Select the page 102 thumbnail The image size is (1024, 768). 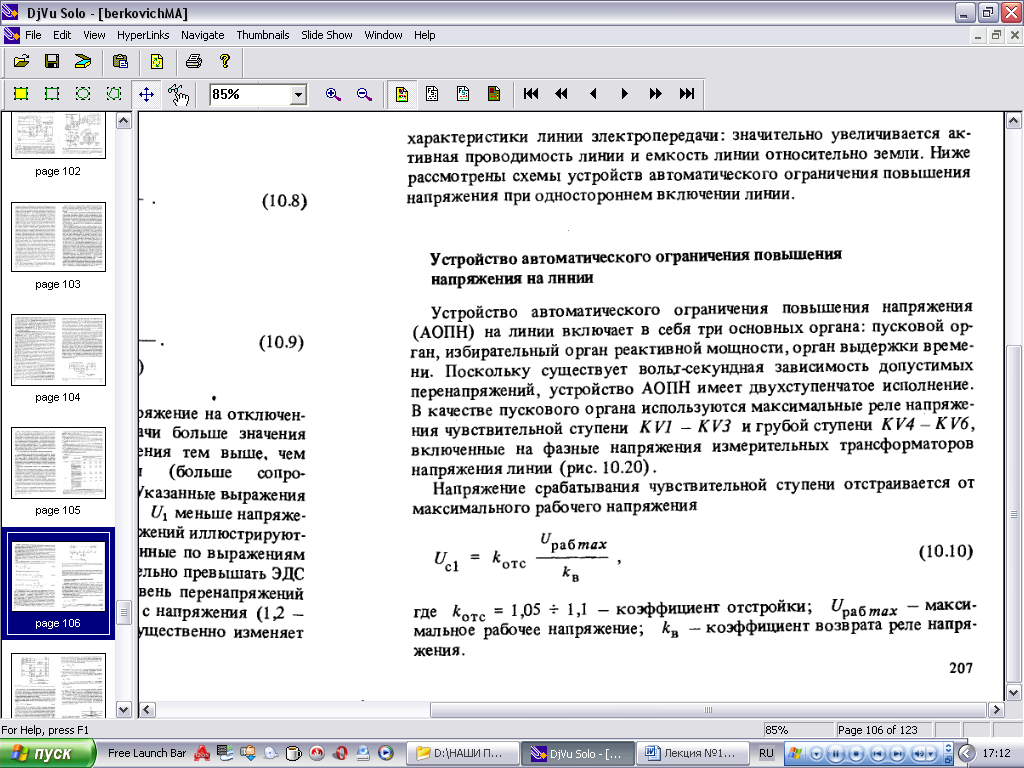(58, 135)
